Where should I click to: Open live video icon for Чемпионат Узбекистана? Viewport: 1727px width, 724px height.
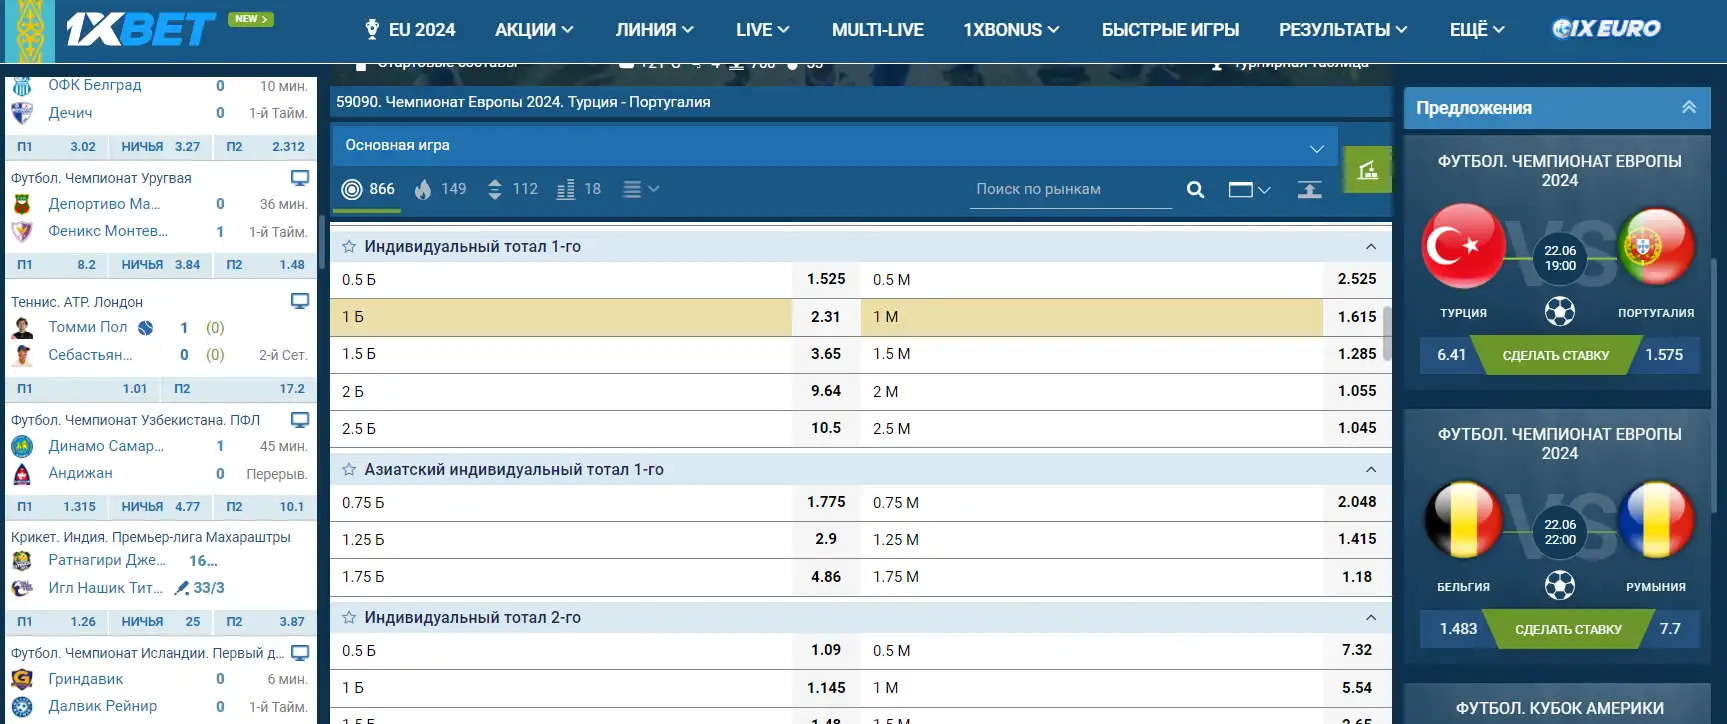click(x=300, y=420)
